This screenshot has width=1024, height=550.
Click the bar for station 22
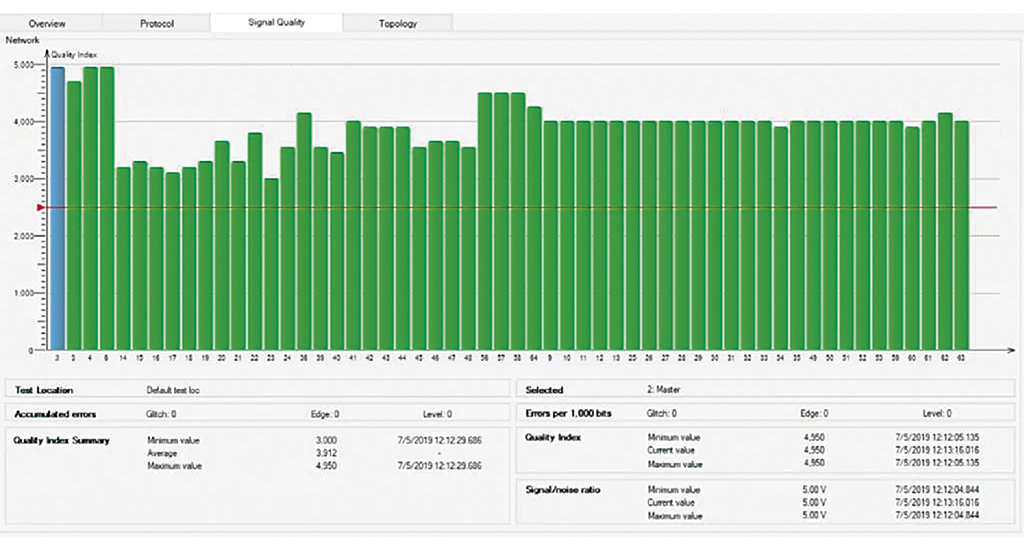tap(255, 242)
